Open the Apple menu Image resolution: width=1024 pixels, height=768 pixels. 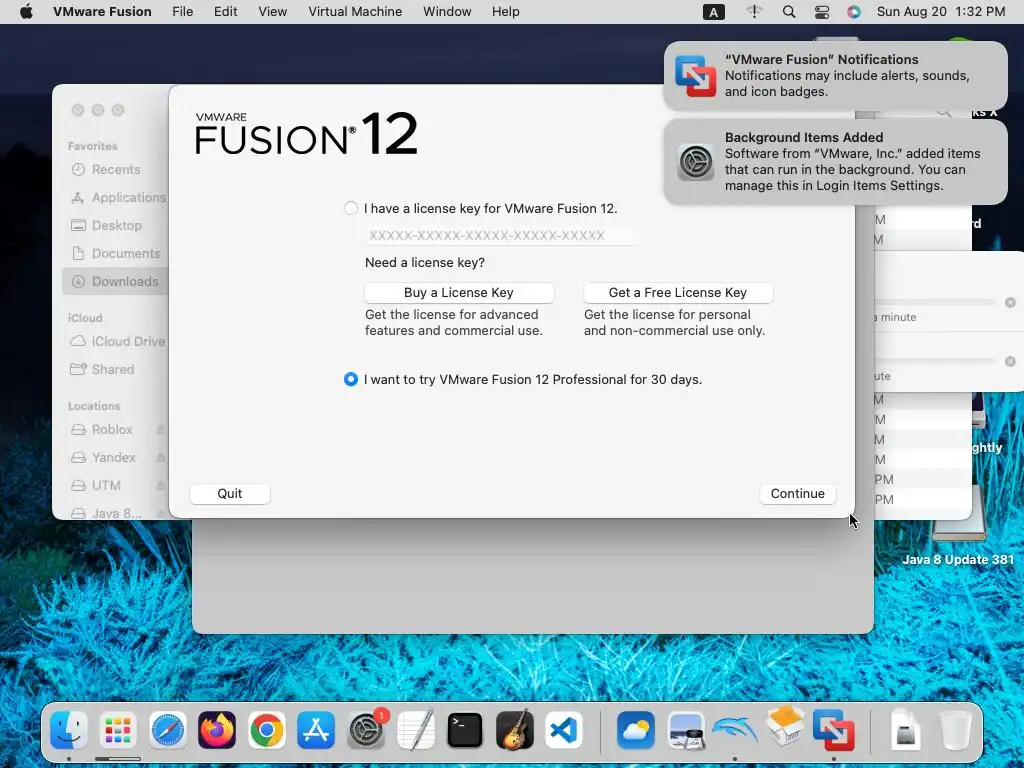(x=26, y=12)
